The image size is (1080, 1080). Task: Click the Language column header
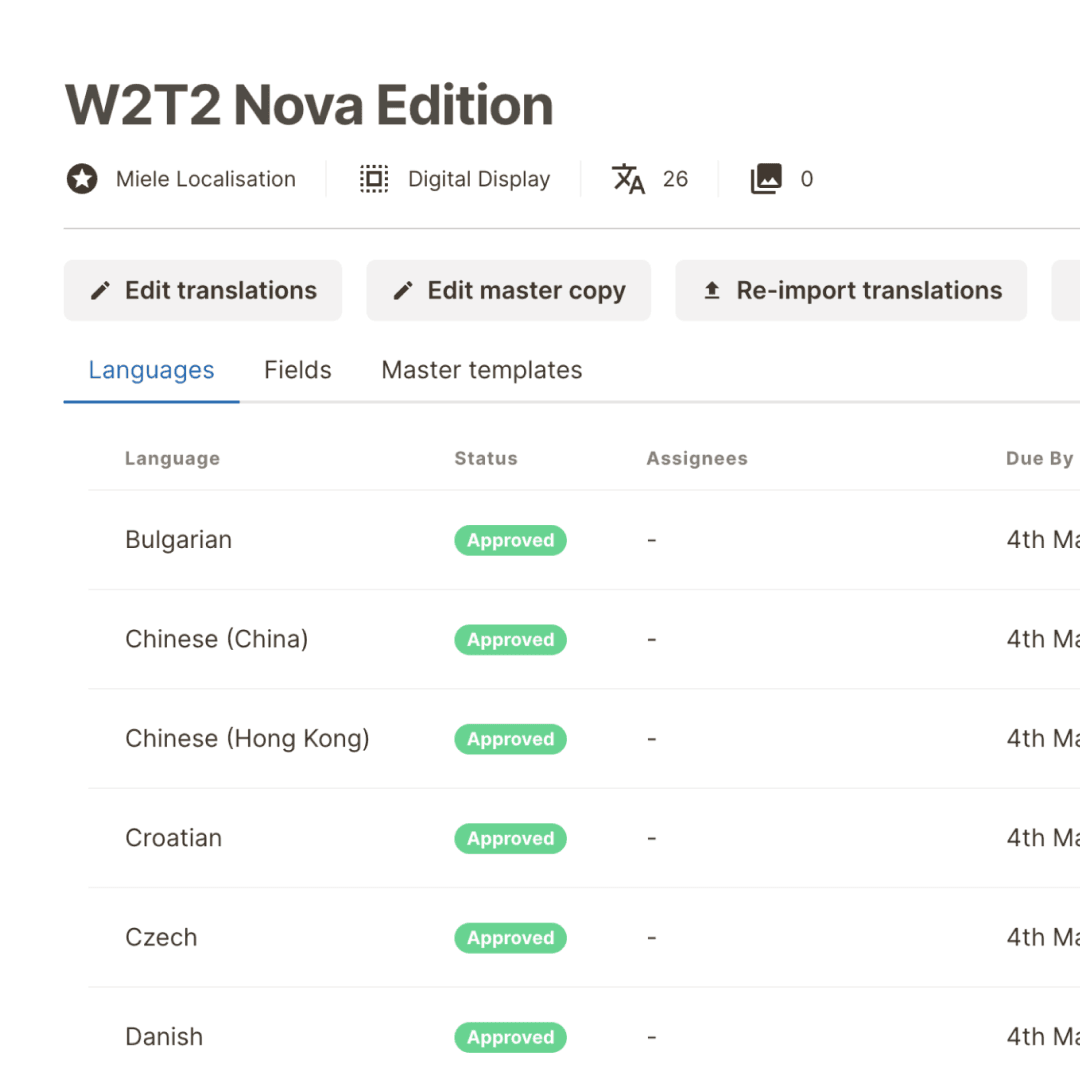click(172, 458)
